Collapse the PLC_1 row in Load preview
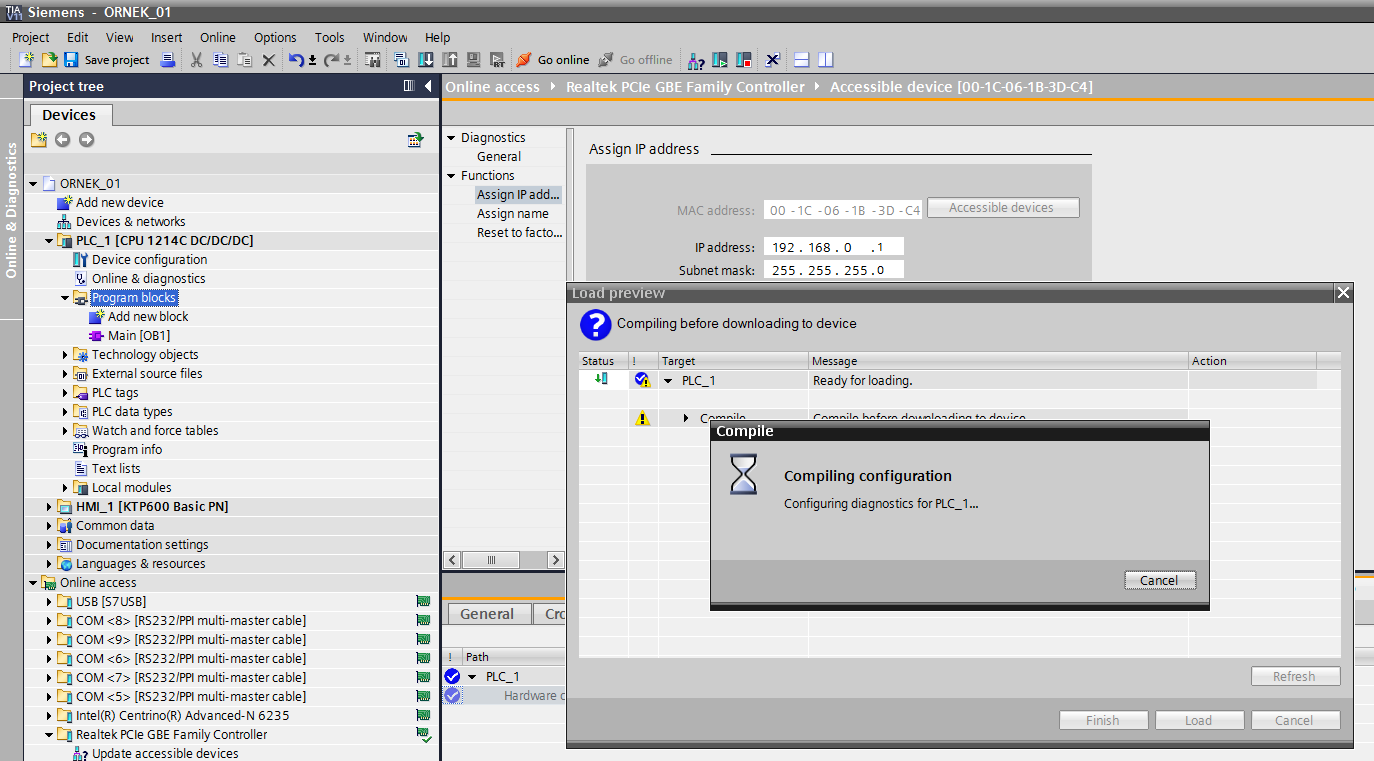The height and width of the screenshot is (761, 1374). point(668,381)
